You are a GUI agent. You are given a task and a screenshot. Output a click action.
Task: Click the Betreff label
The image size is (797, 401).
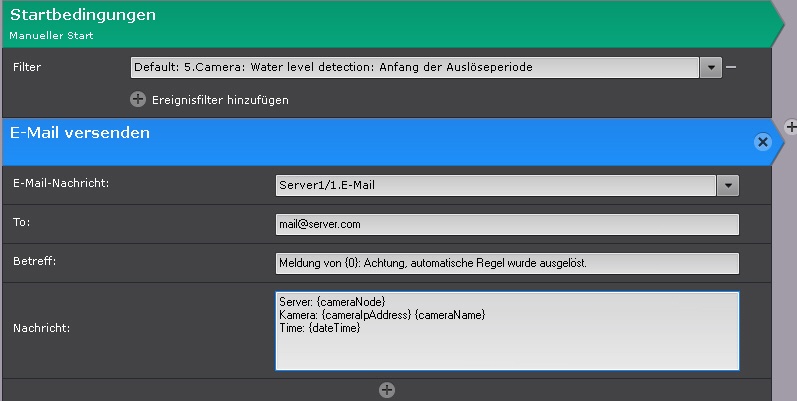(32, 261)
